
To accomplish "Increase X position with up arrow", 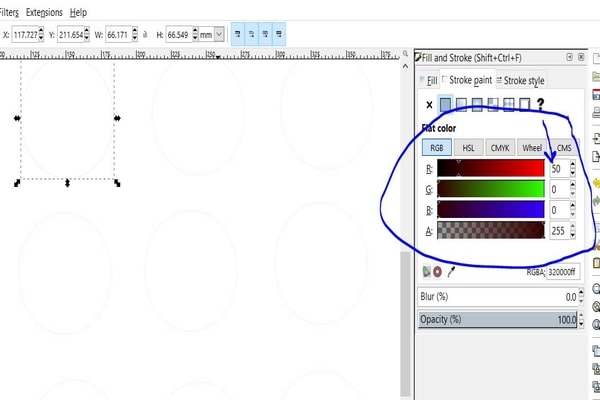I will click(41, 31).
